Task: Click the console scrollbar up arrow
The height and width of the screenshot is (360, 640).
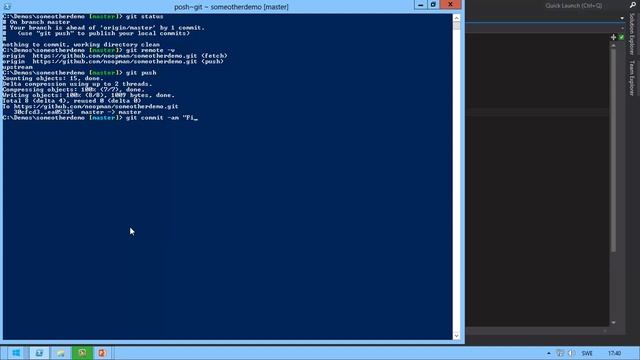Action: 456,18
